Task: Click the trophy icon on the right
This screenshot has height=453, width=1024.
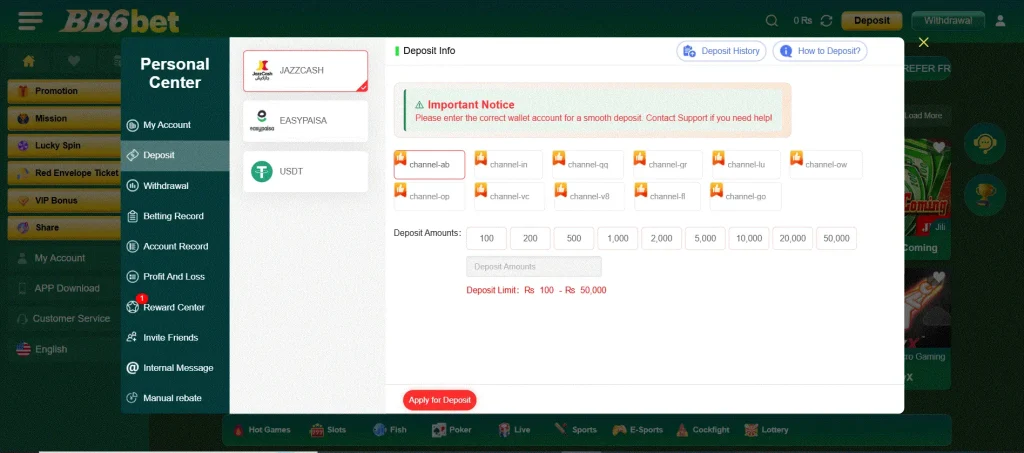Action: point(984,195)
